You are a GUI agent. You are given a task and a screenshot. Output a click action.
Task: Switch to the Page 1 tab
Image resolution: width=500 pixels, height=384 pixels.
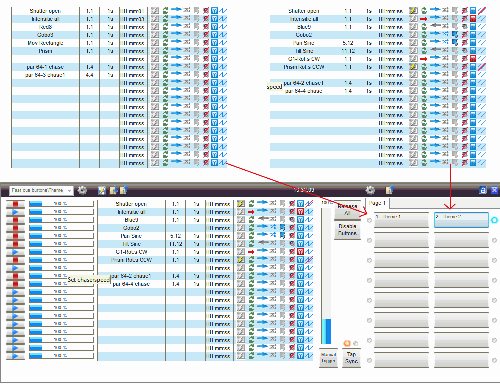(377, 203)
